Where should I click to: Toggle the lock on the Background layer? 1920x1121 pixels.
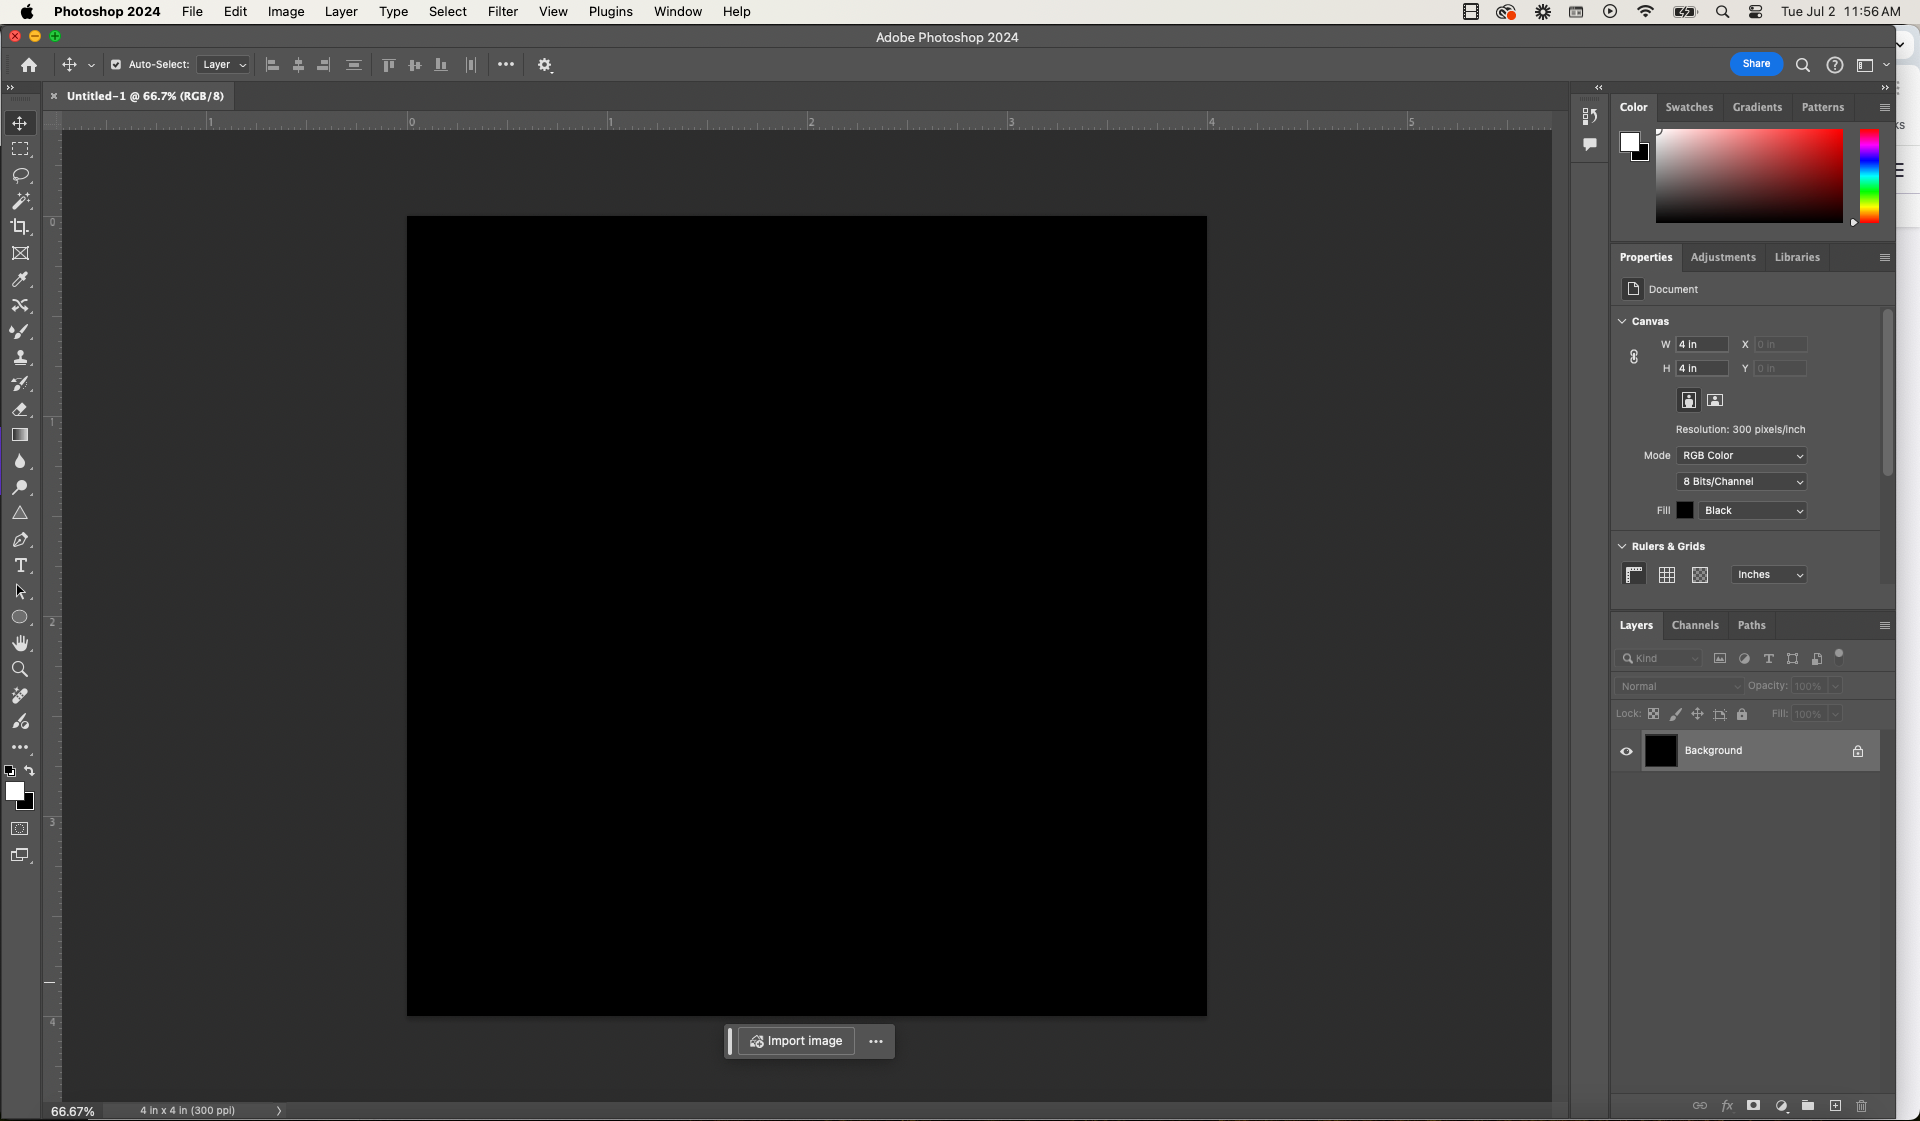pyautogui.click(x=1858, y=751)
